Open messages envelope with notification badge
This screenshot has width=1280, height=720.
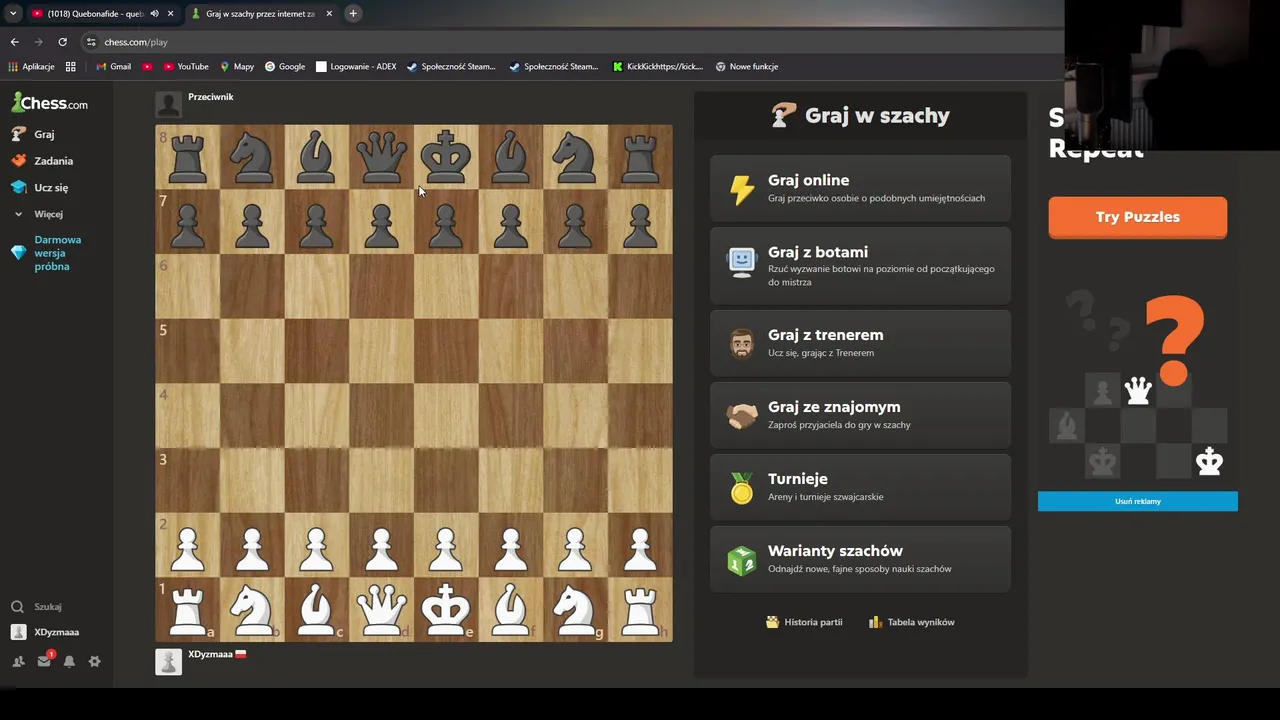44,661
